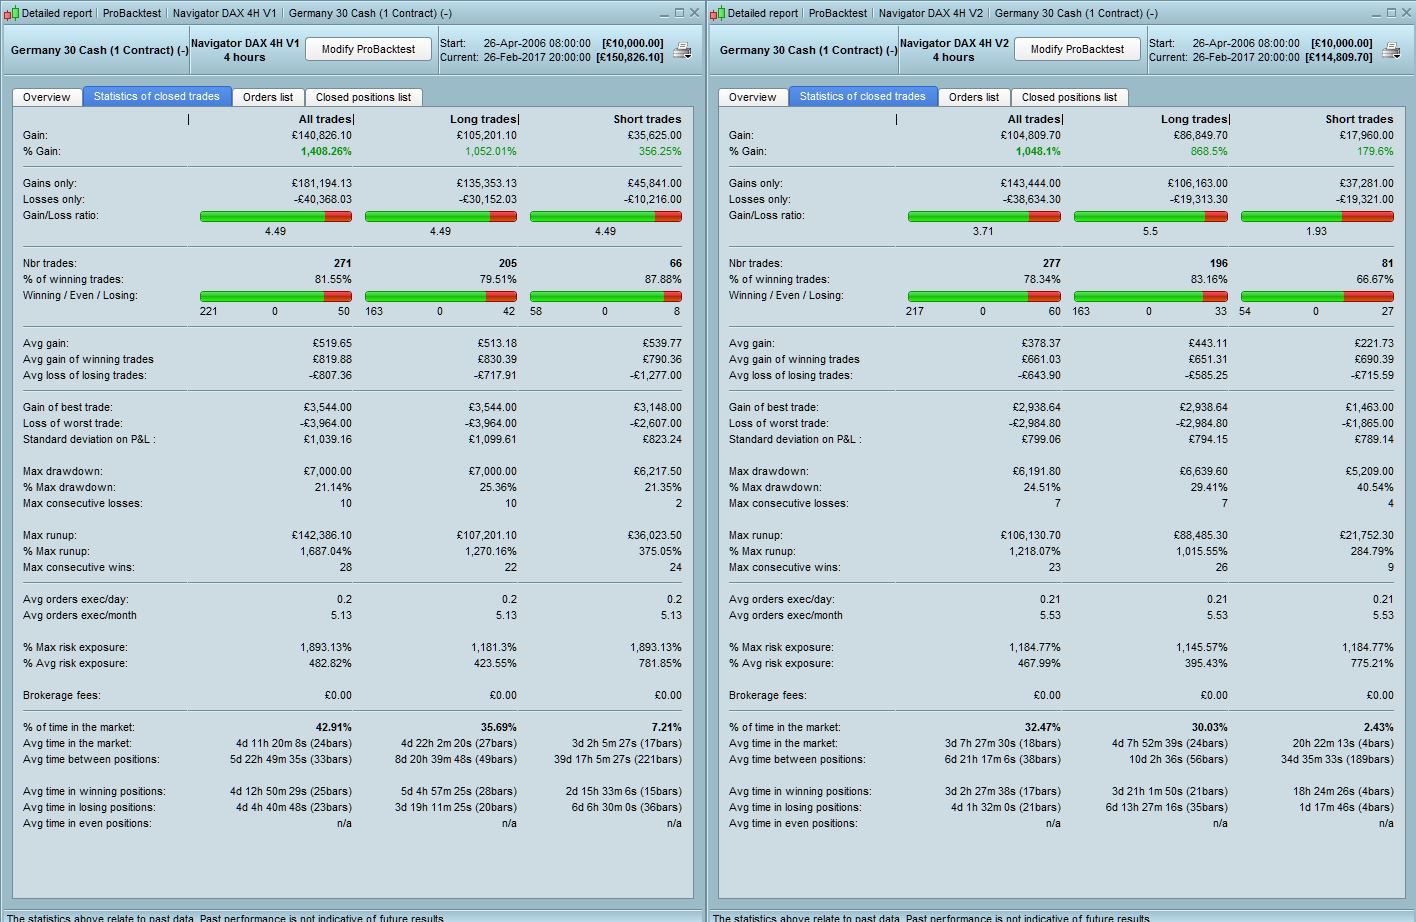
Task: Click Navigator DAX 4H V1 strategy label
Action: [245, 43]
